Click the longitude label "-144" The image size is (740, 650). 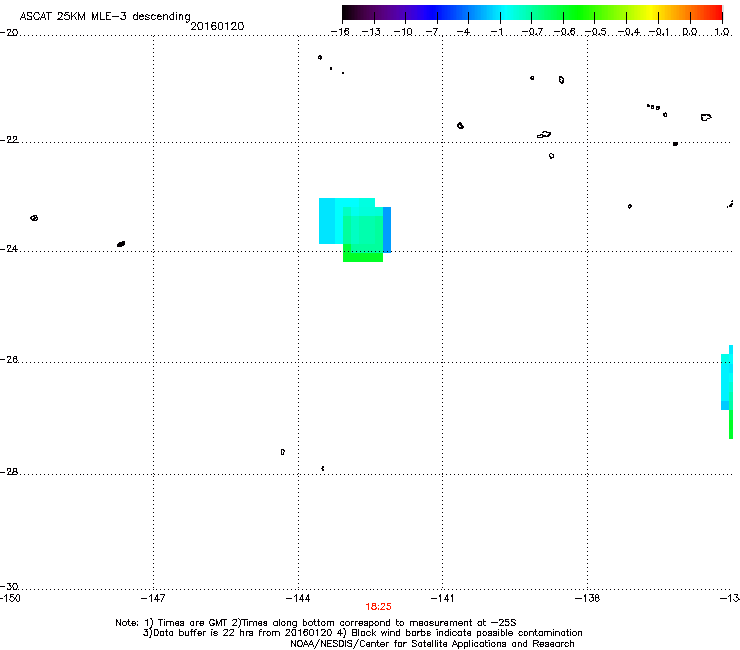pos(298,599)
